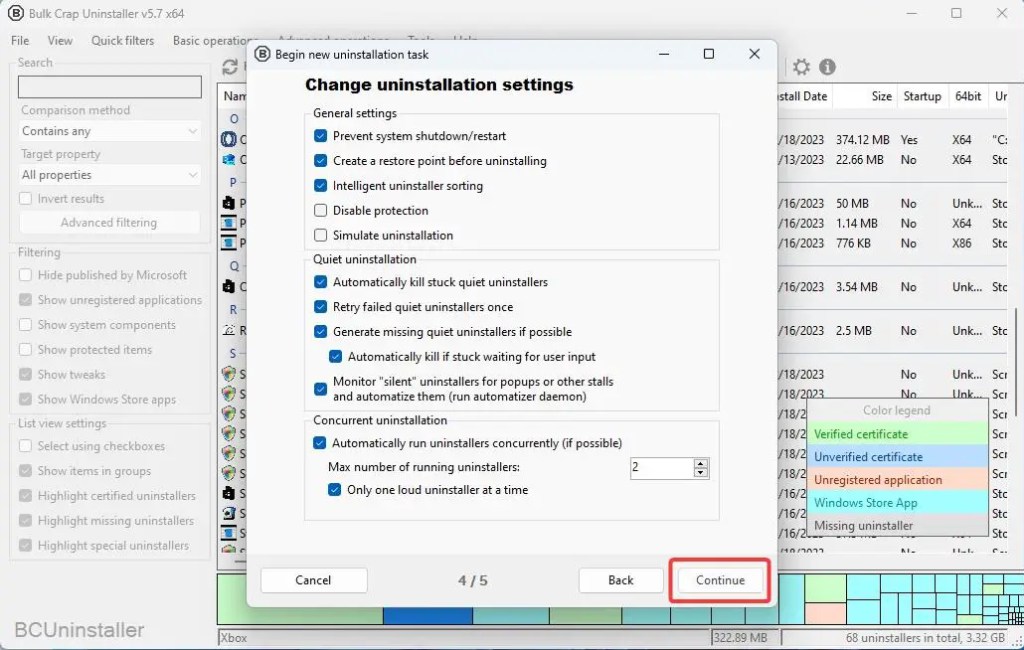Click the blue Unverified certificate legend entry
This screenshot has height=650, width=1024.
click(897, 457)
